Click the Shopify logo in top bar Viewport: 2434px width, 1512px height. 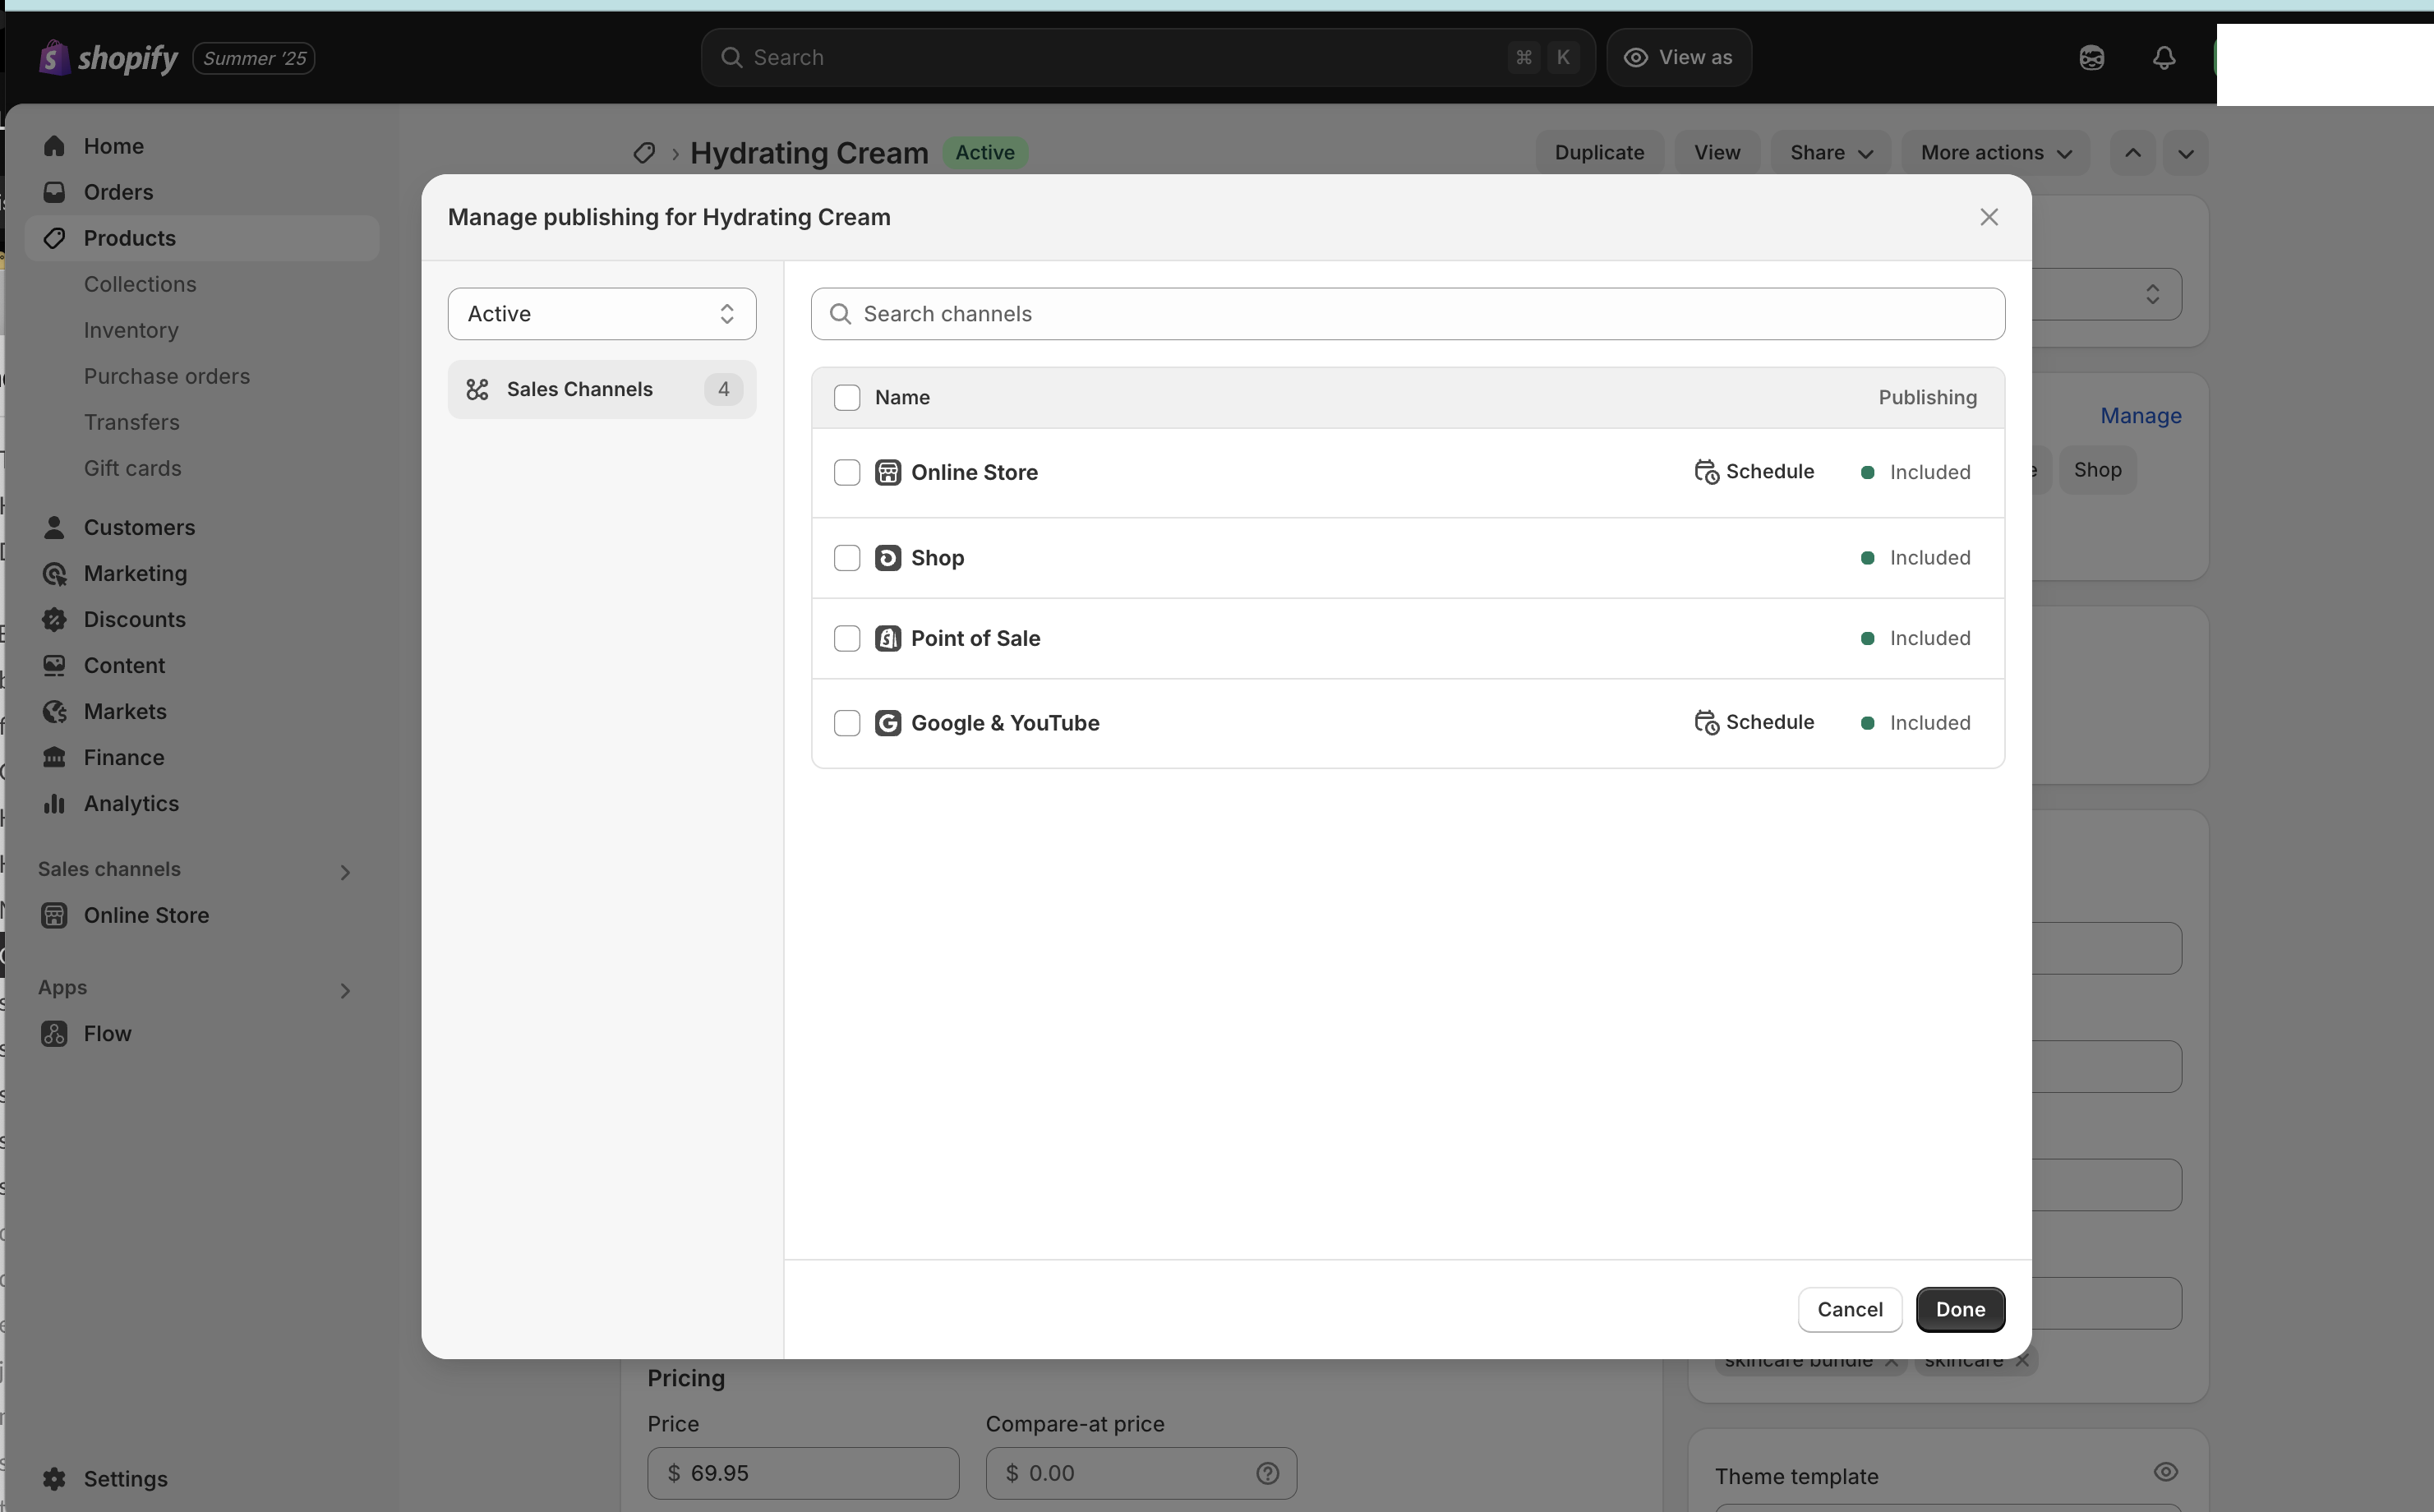[x=108, y=58]
